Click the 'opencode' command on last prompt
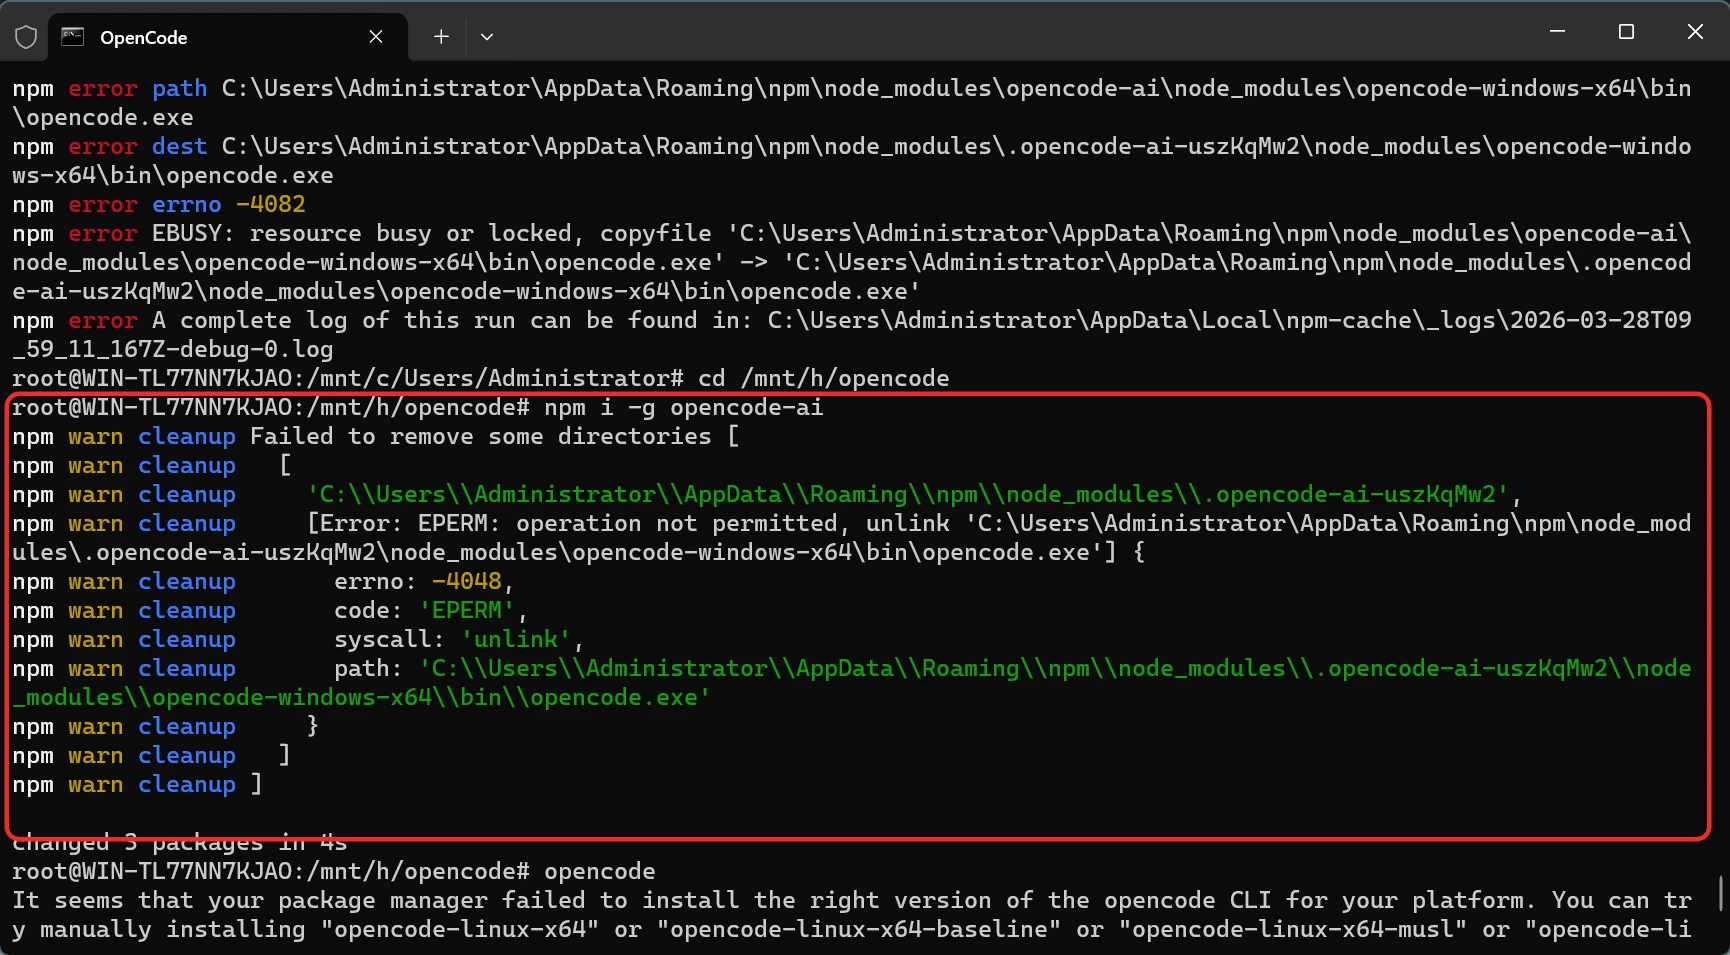The height and width of the screenshot is (955, 1730). coord(599,872)
